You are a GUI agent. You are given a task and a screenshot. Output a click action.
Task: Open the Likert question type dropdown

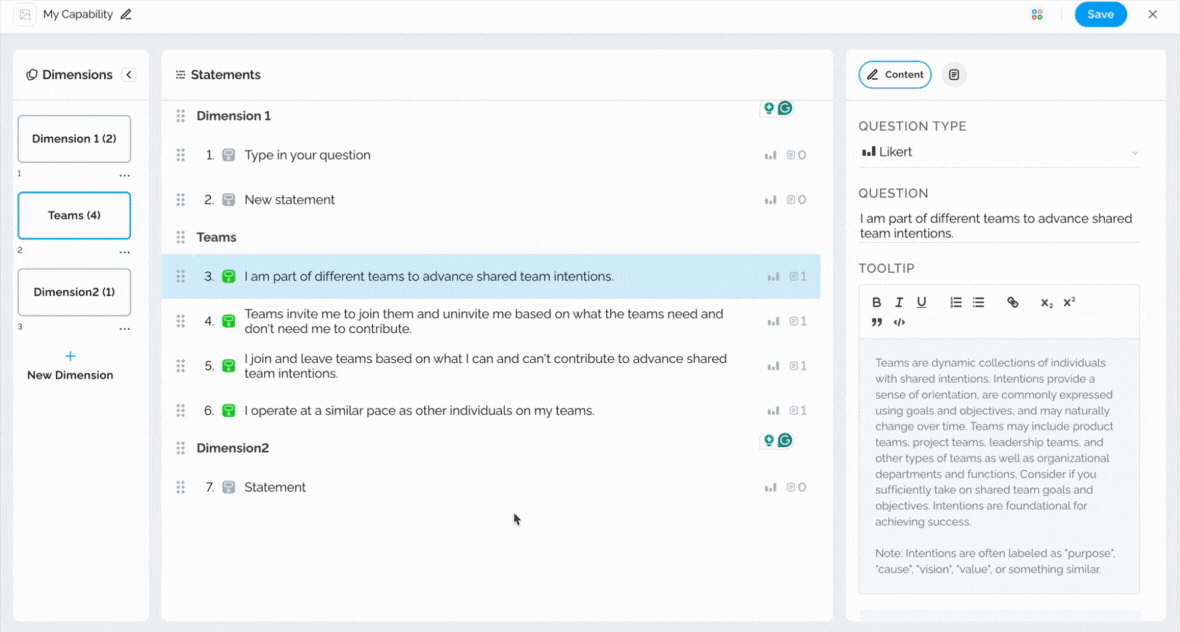(x=998, y=152)
